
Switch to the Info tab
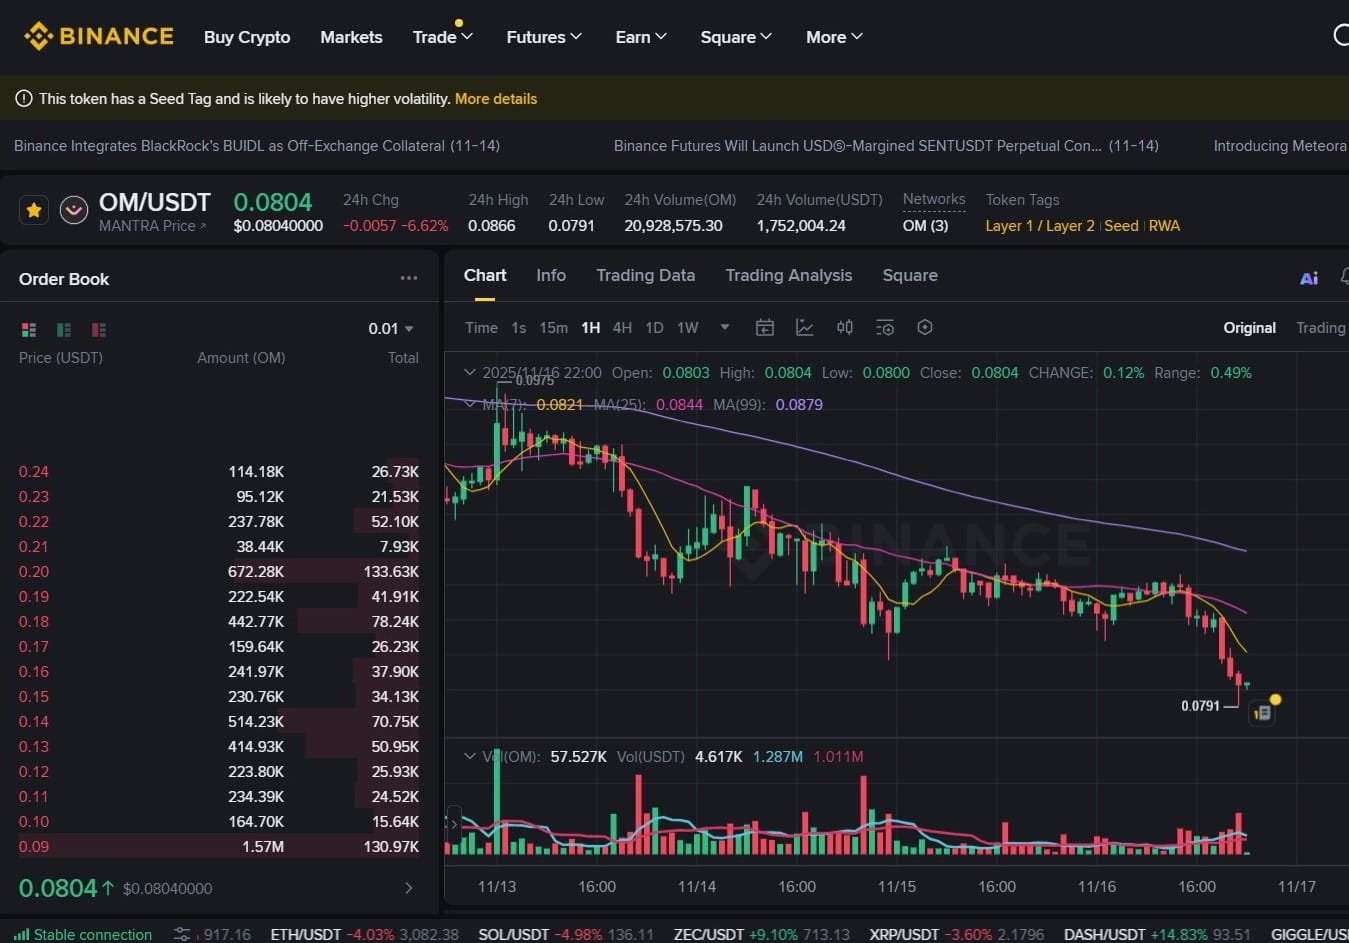(551, 275)
